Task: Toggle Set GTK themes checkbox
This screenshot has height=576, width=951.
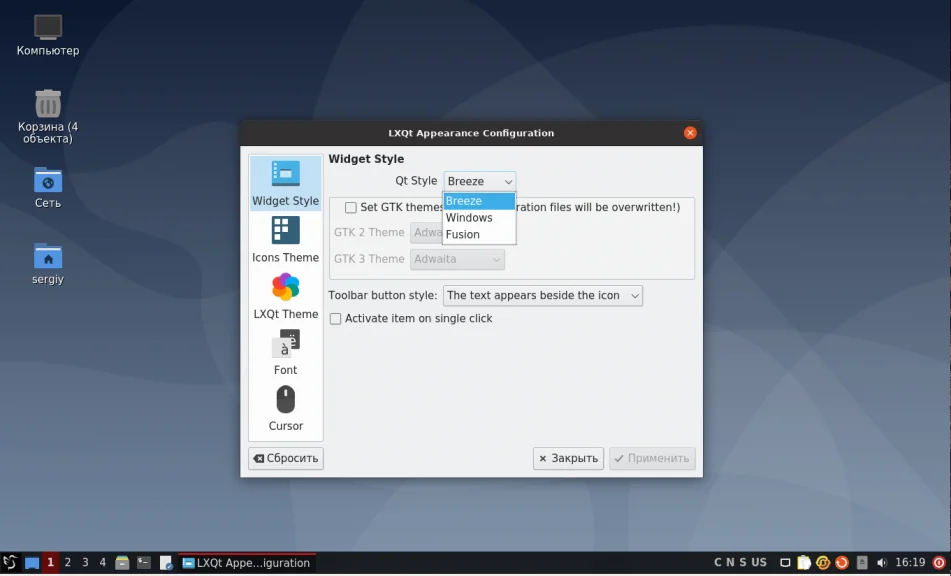Action: [351, 207]
